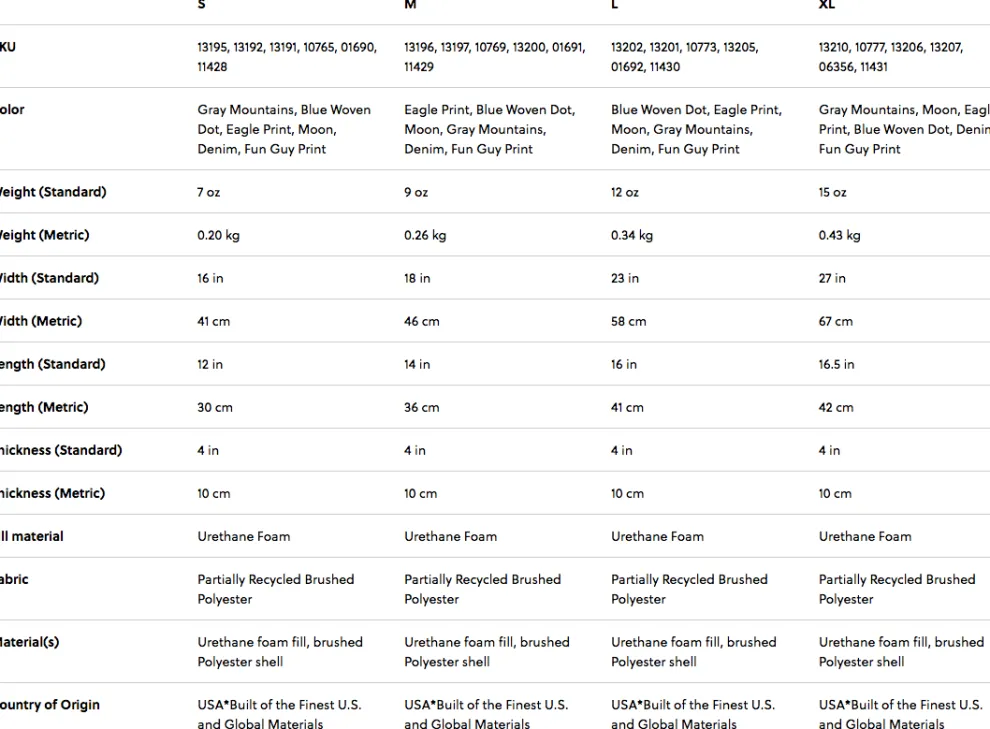Click the M size column header
990x729 pixels.
click(x=410, y=5)
